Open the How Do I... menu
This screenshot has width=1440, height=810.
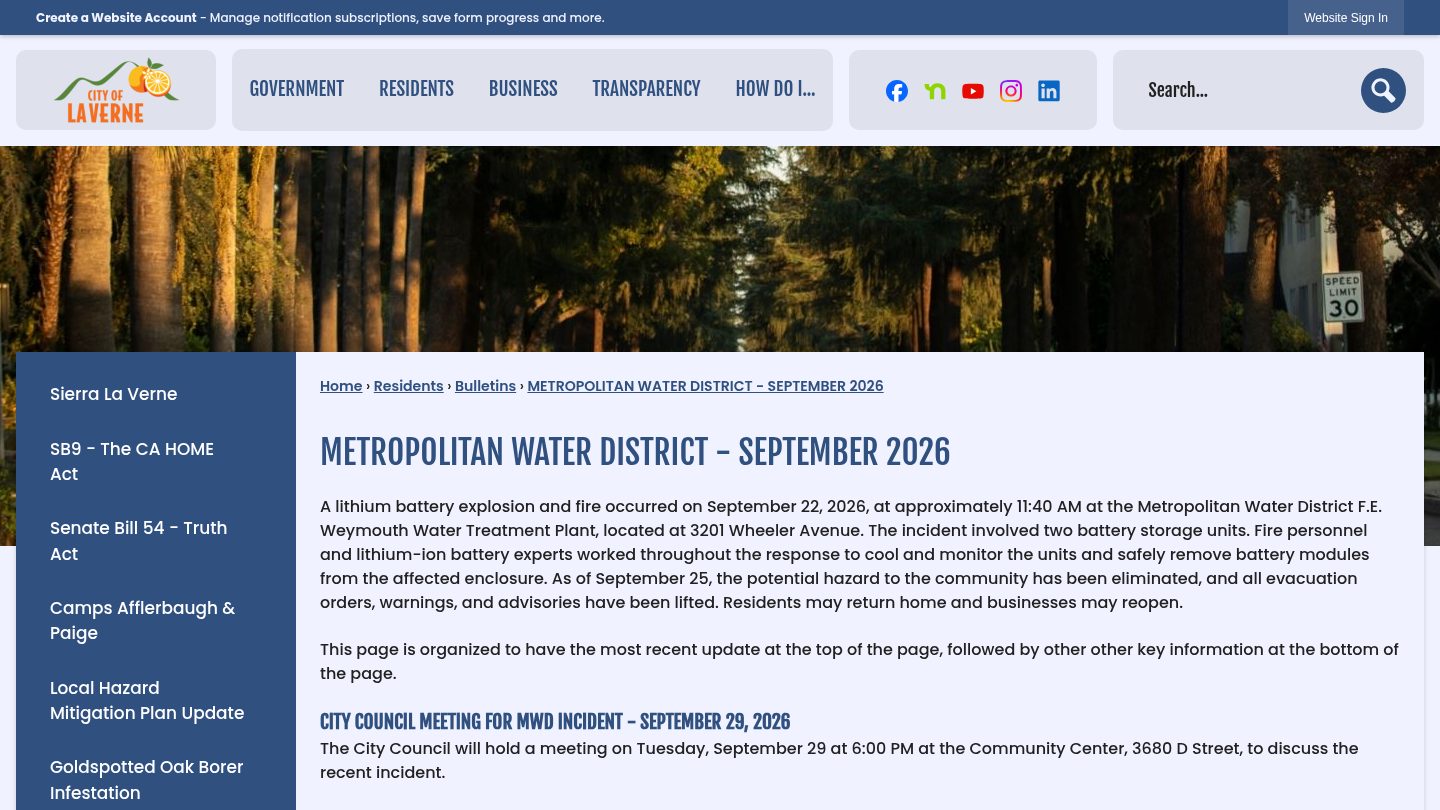coord(775,89)
